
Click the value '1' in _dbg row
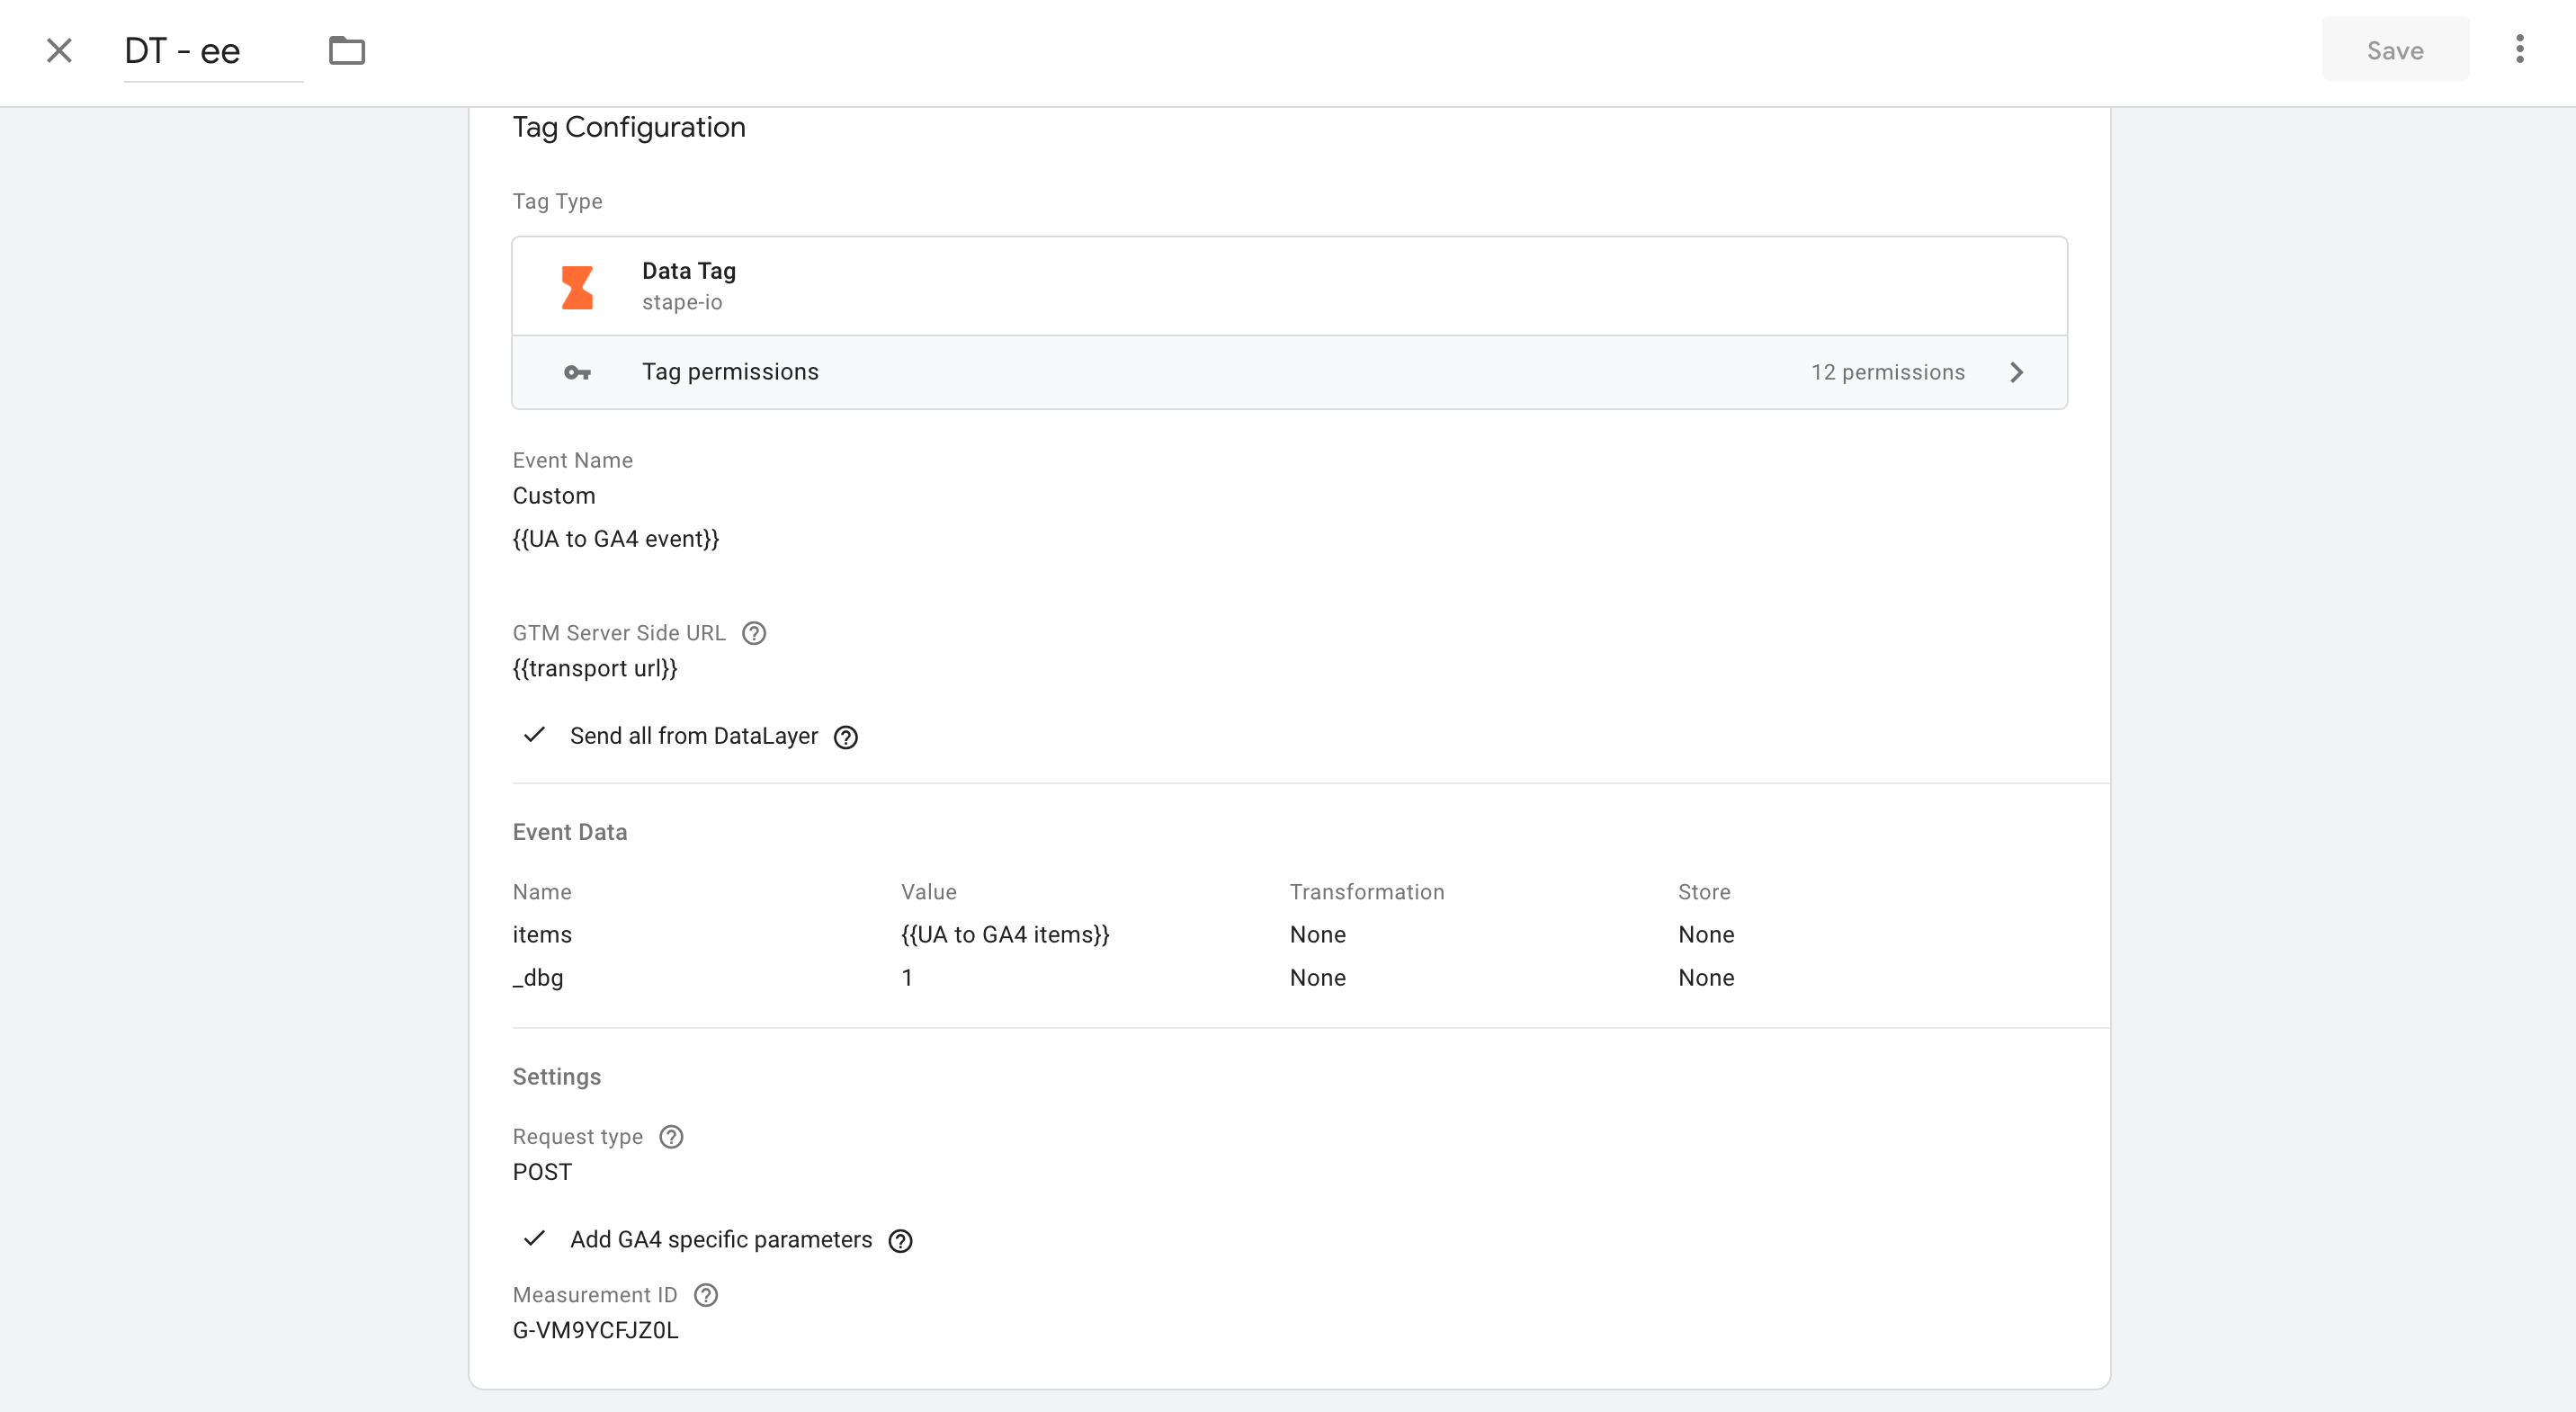[907, 978]
